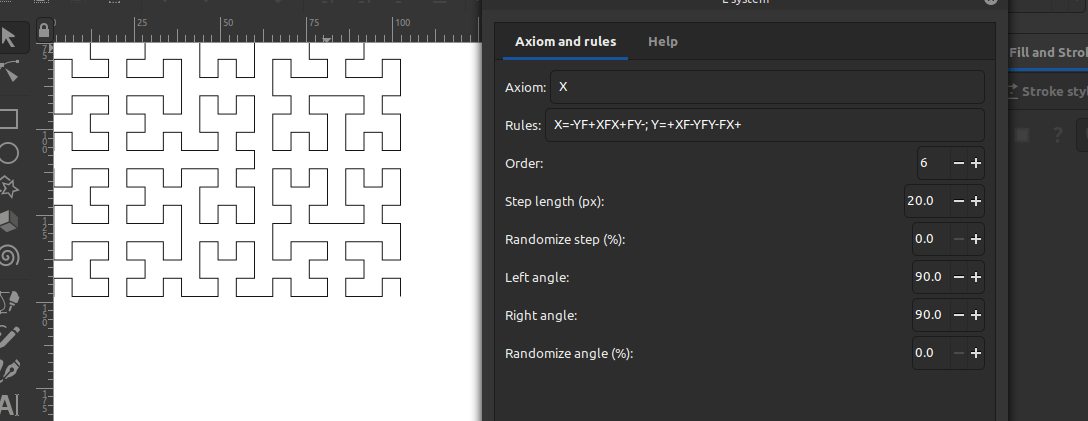Select the 3D Box tool
Viewport: 1088px width, 421px height.
click(8, 222)
